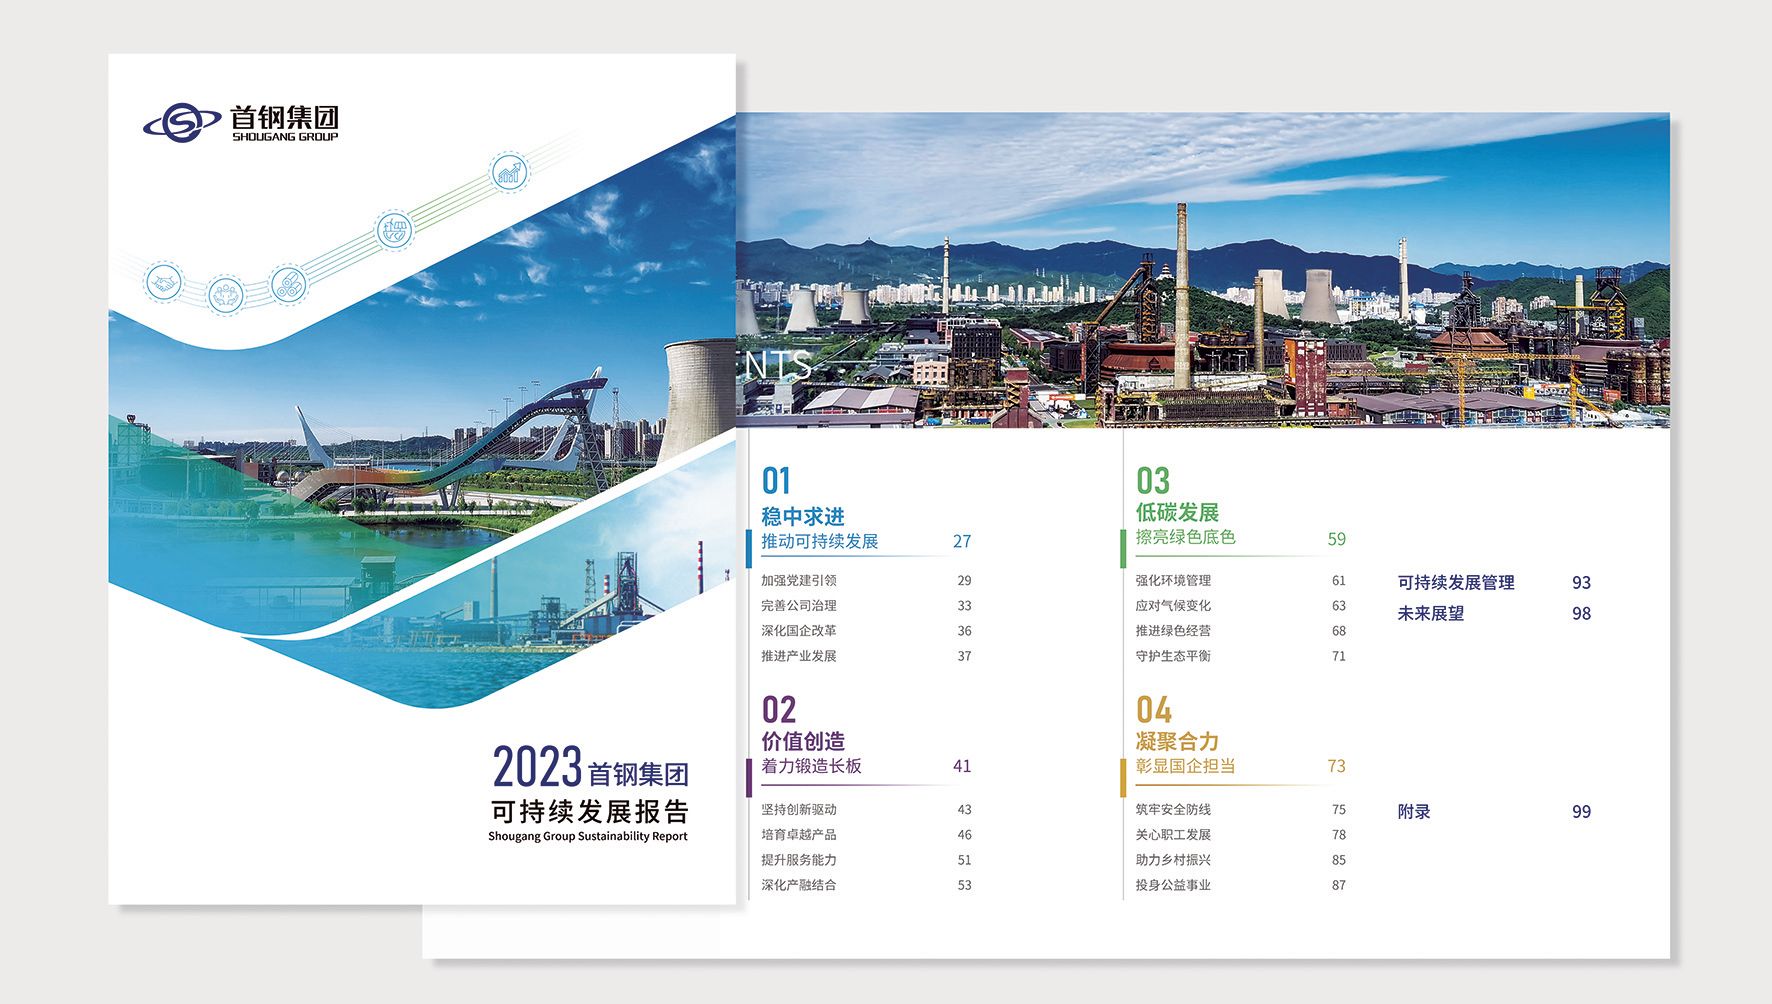Open chapter heading 价值创造

[803, 741]
